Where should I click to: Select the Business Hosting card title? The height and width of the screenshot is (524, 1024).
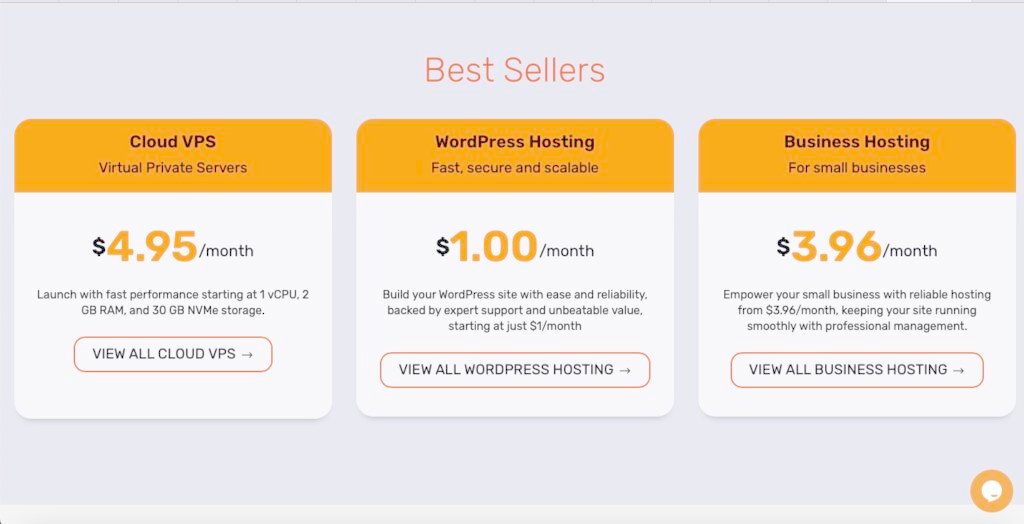[x=857, y=142]
